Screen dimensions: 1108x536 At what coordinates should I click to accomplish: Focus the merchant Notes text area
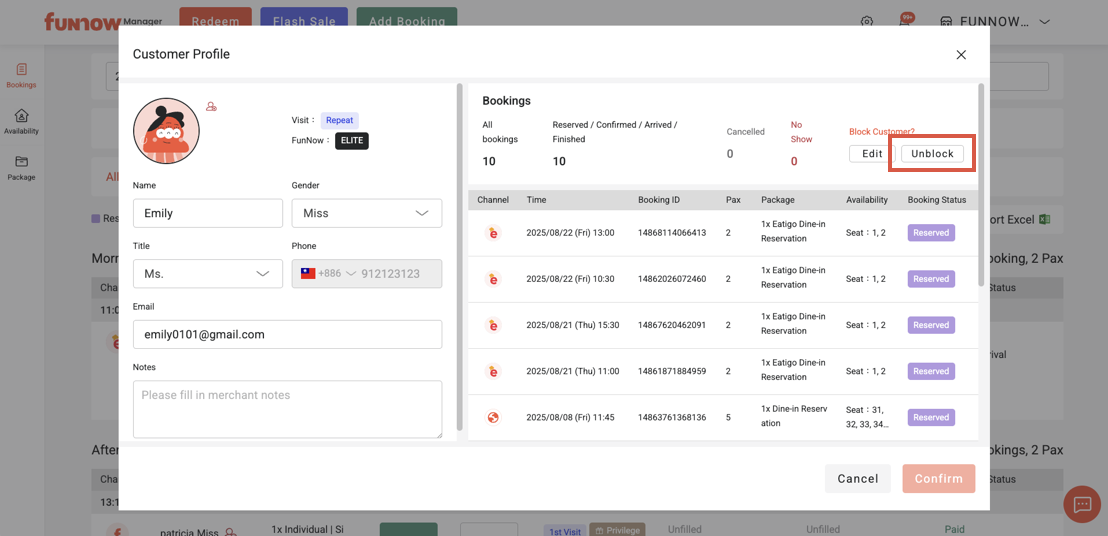[287, 408]
